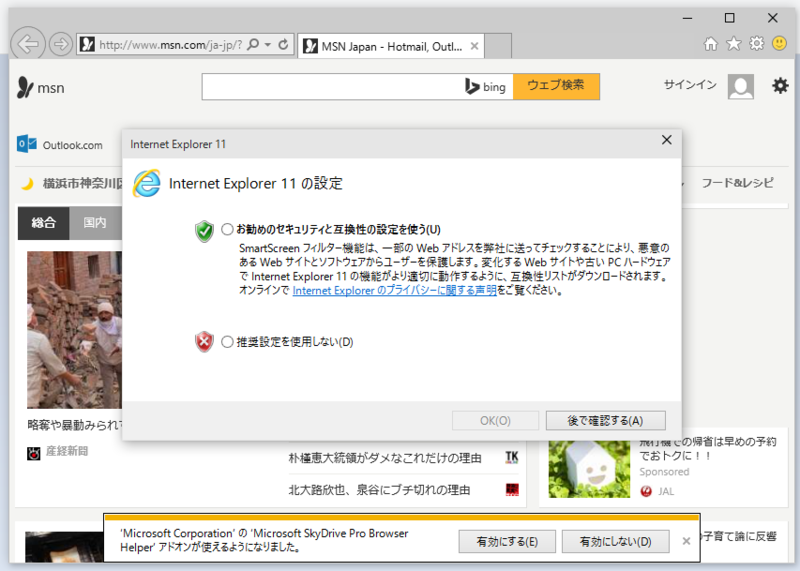Viewport: 800px width, 571px height.
Task: Open the フード&レシピ menu item
Action: (737, 183)
